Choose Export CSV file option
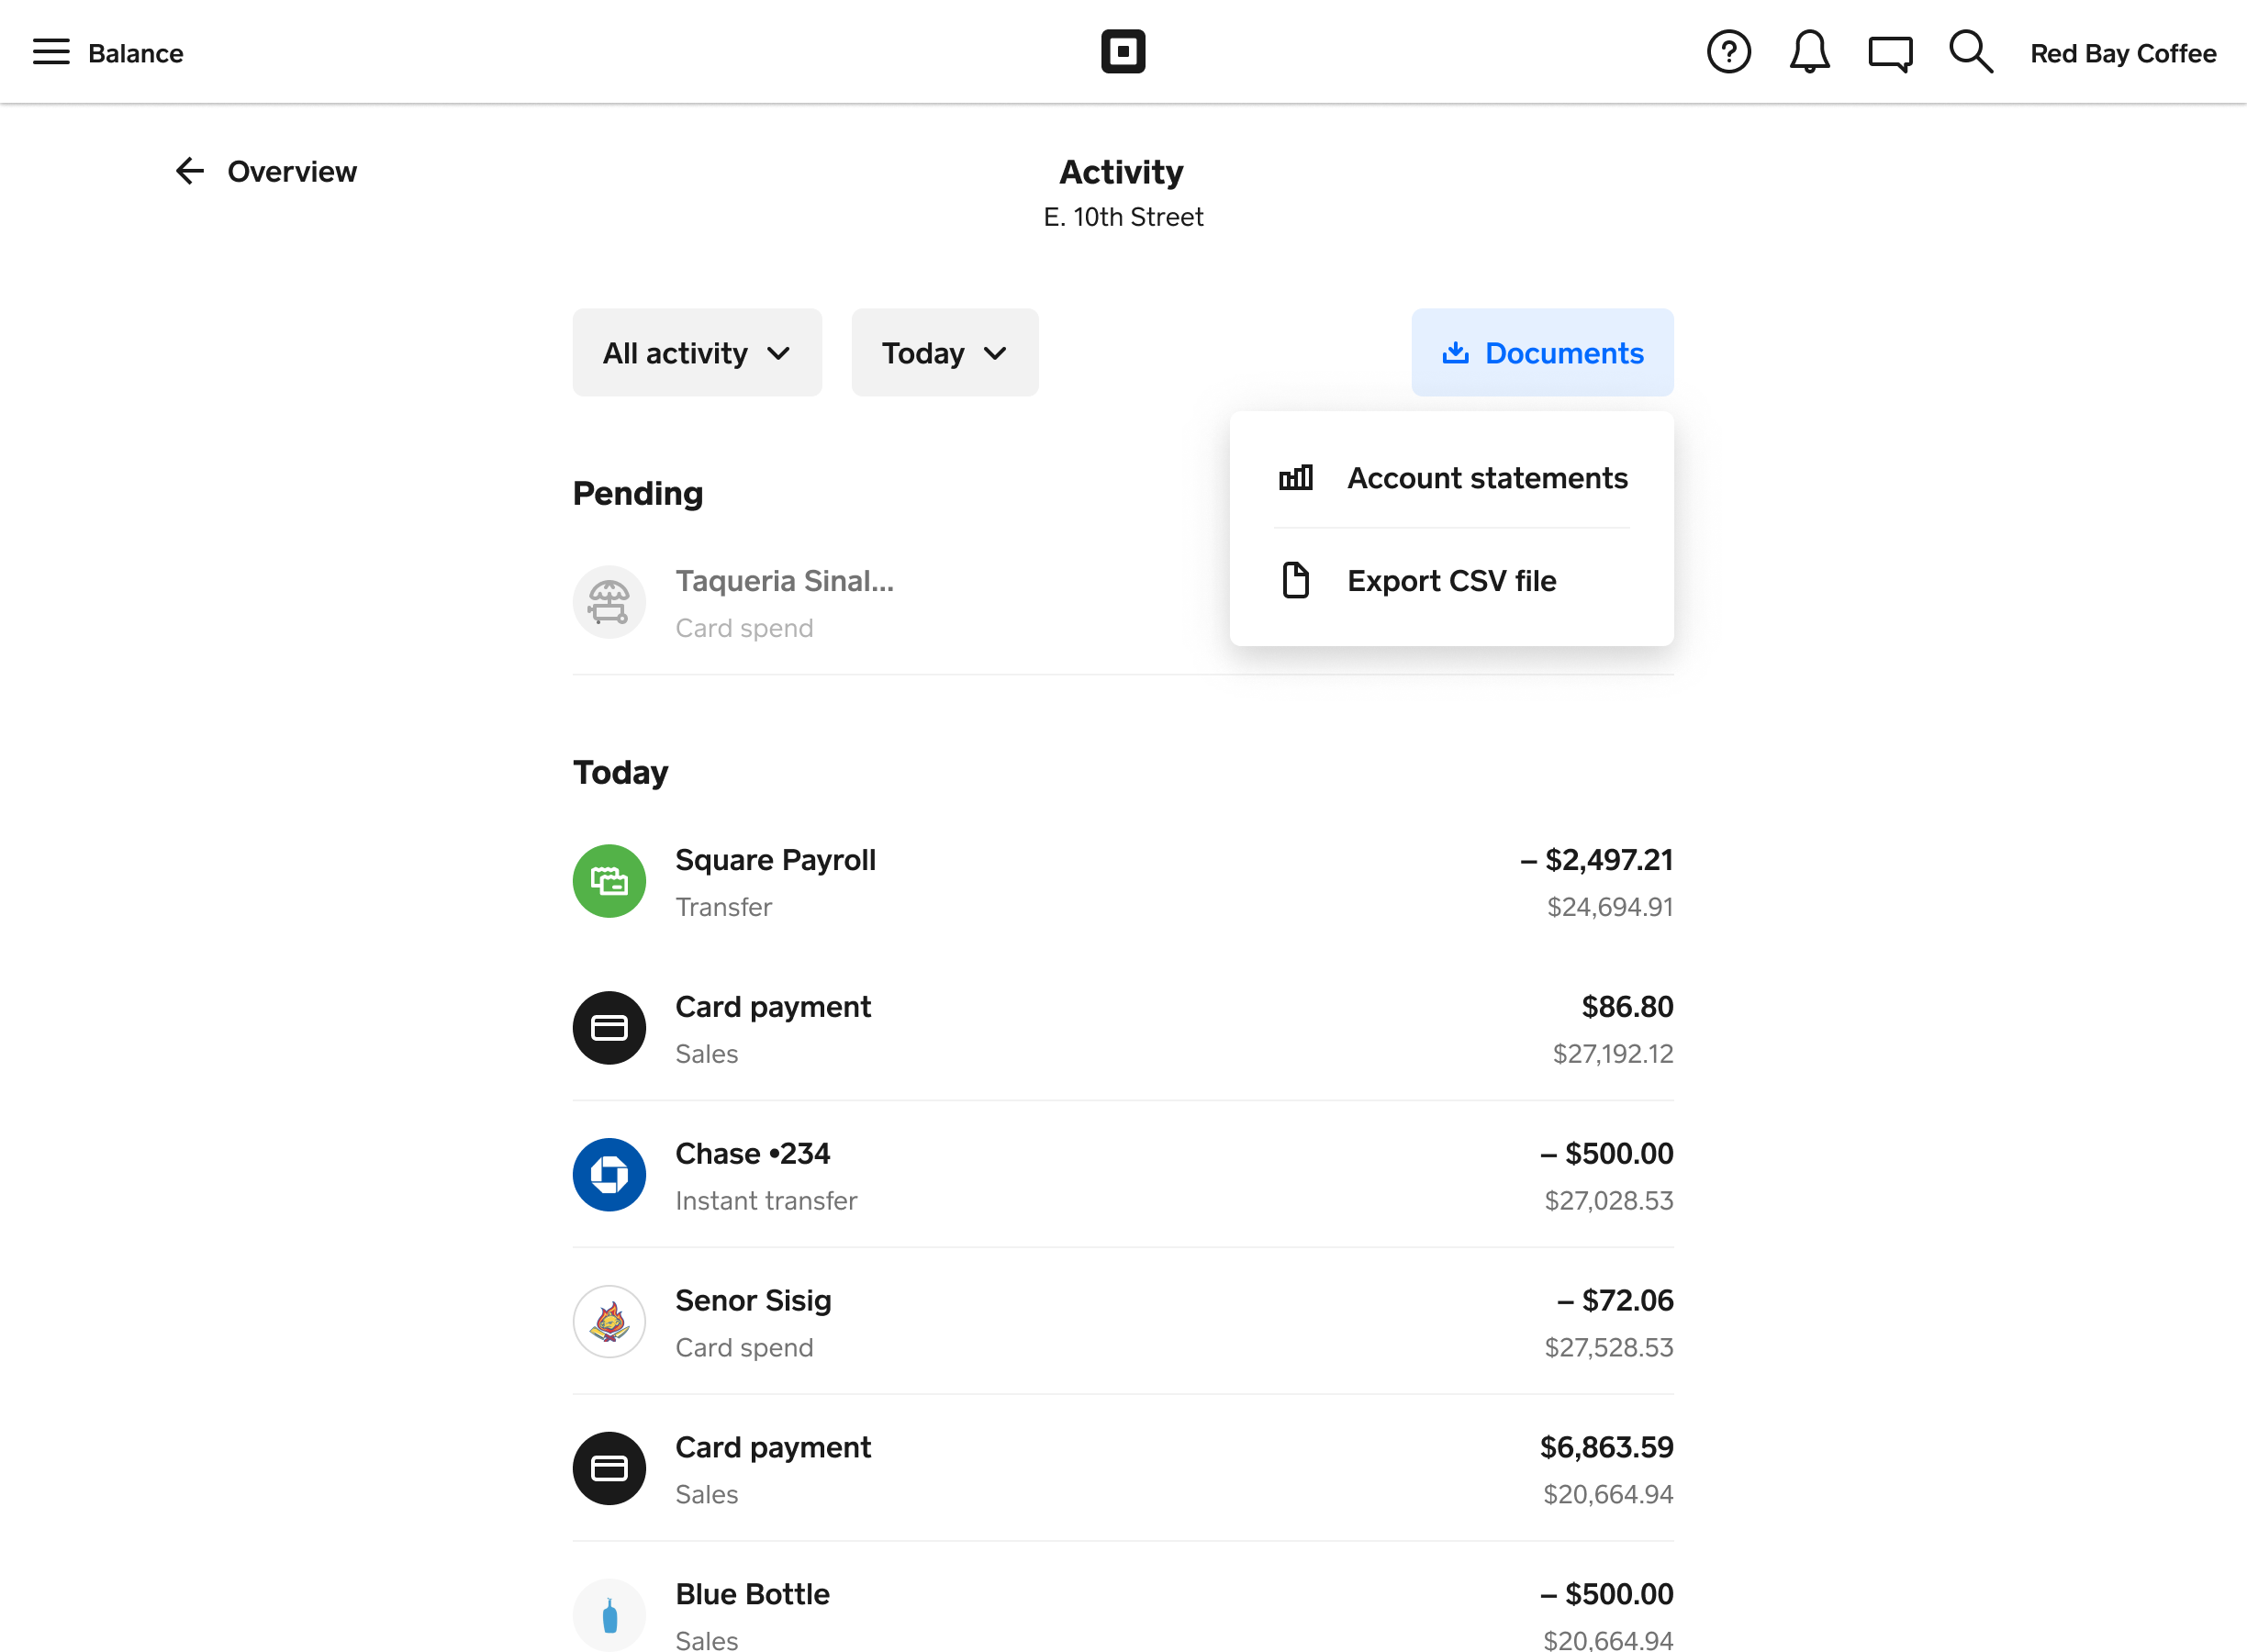Image resolution: width=2247 pixels, height=1652 pixels. [x=1452, y=580]
